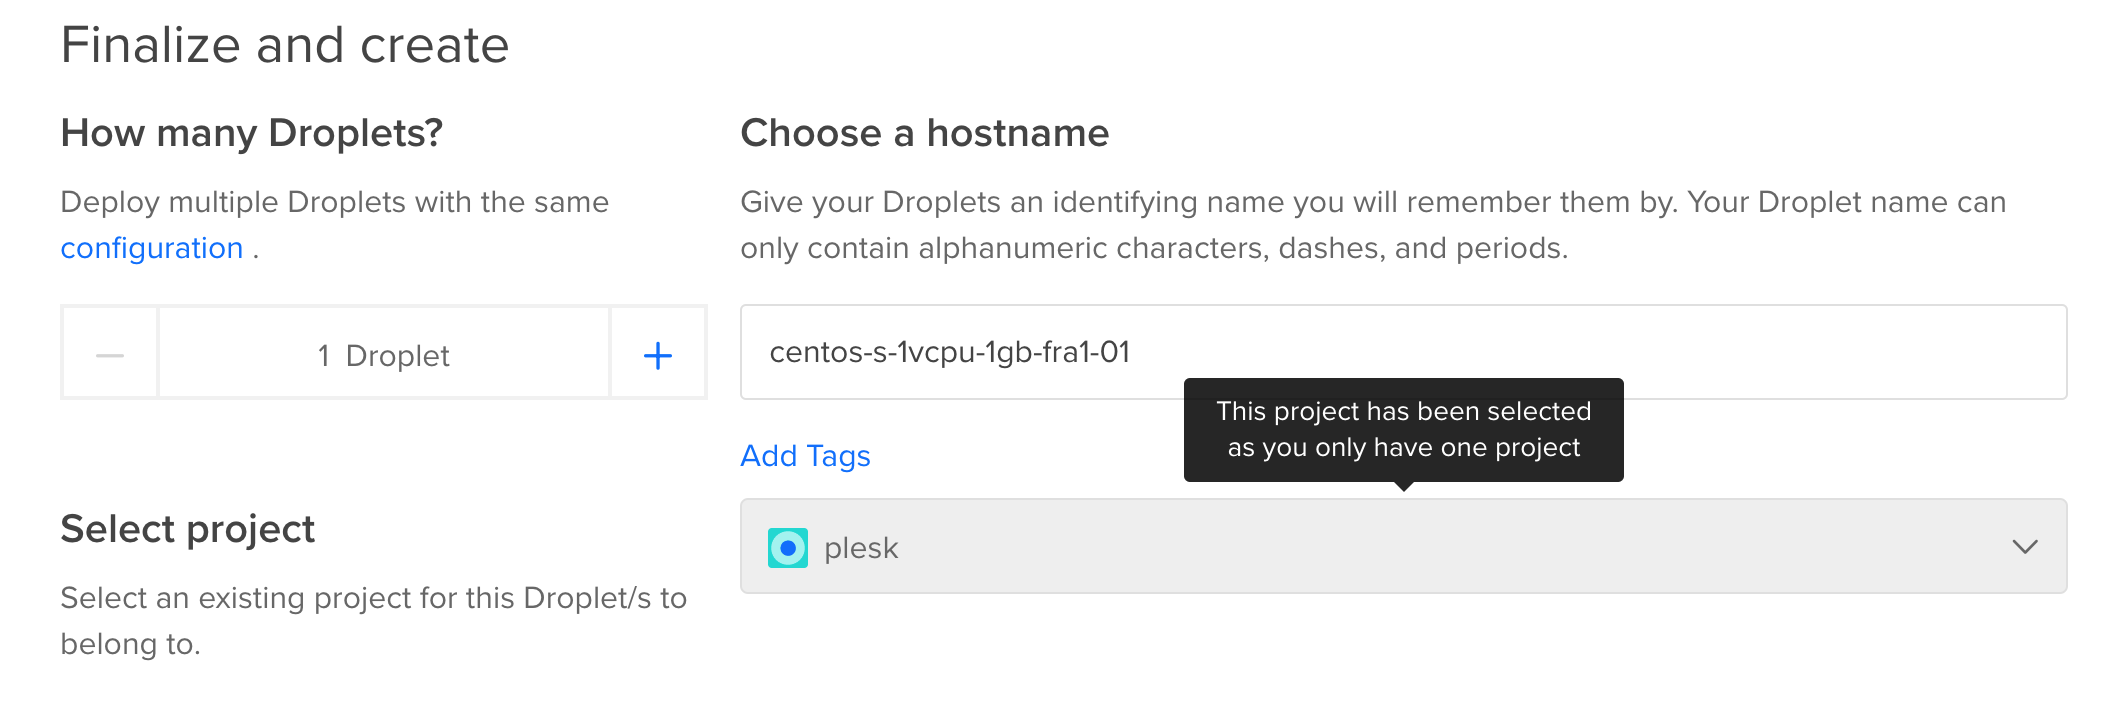Click the hostname naming rules description
Image resolution: width=2106 pixels, height=716 pixels.
click(1373, 225)
